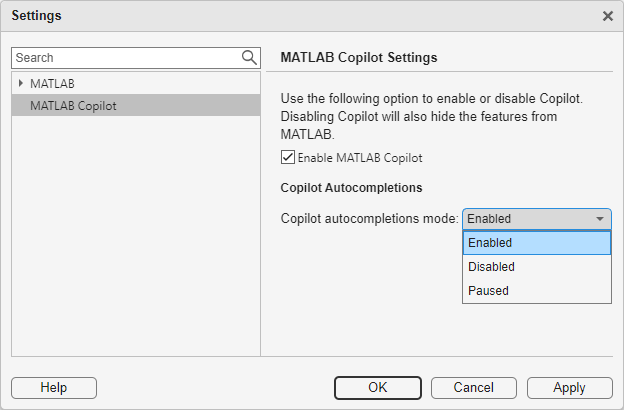Focus the Search settings input field
This screenshot has width=624, height=410.
pos(125,58)
